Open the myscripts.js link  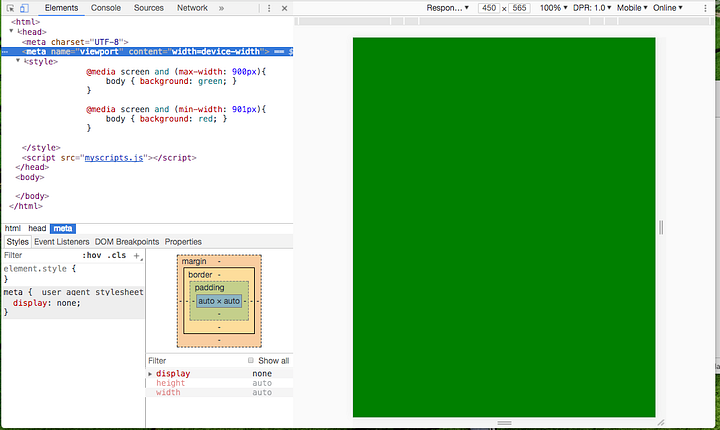(114, 158)
